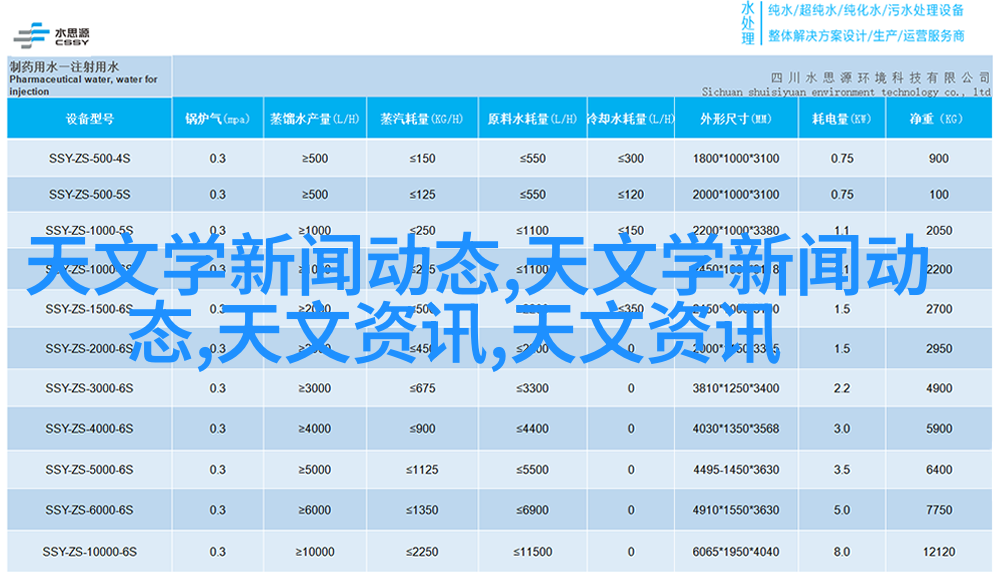
Task: Click the CSSY 水思源 logo
Action: click(x=52, y=33)
